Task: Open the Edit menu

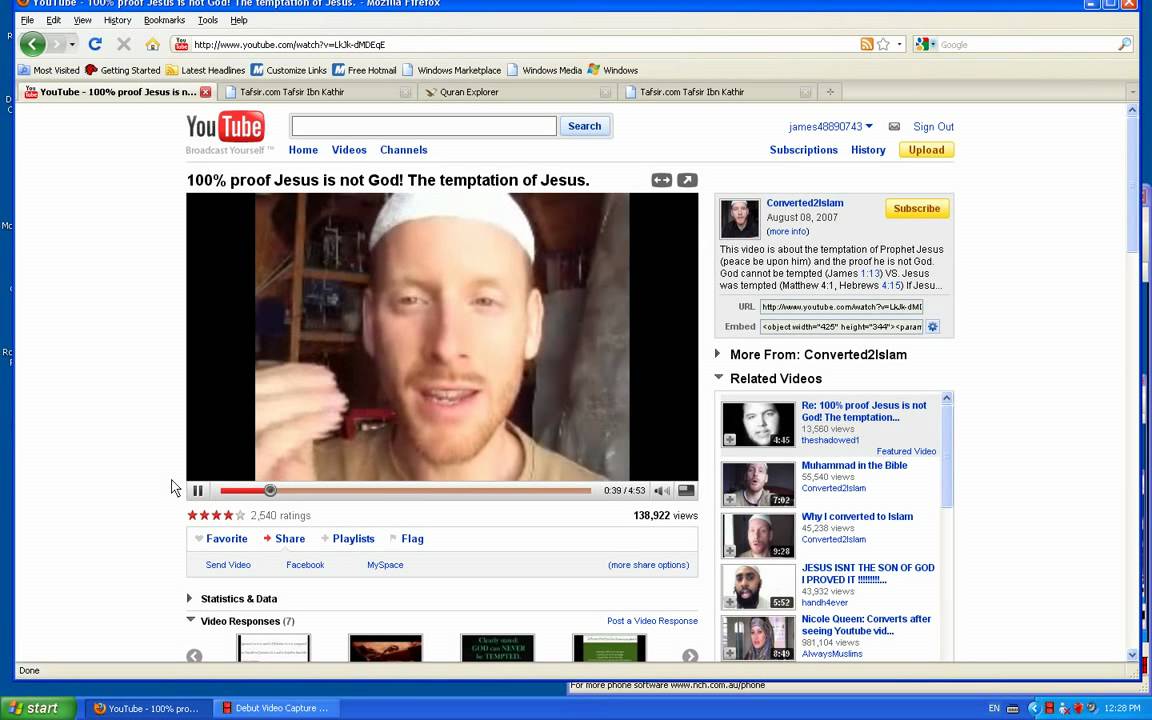Action: (54, 20)
